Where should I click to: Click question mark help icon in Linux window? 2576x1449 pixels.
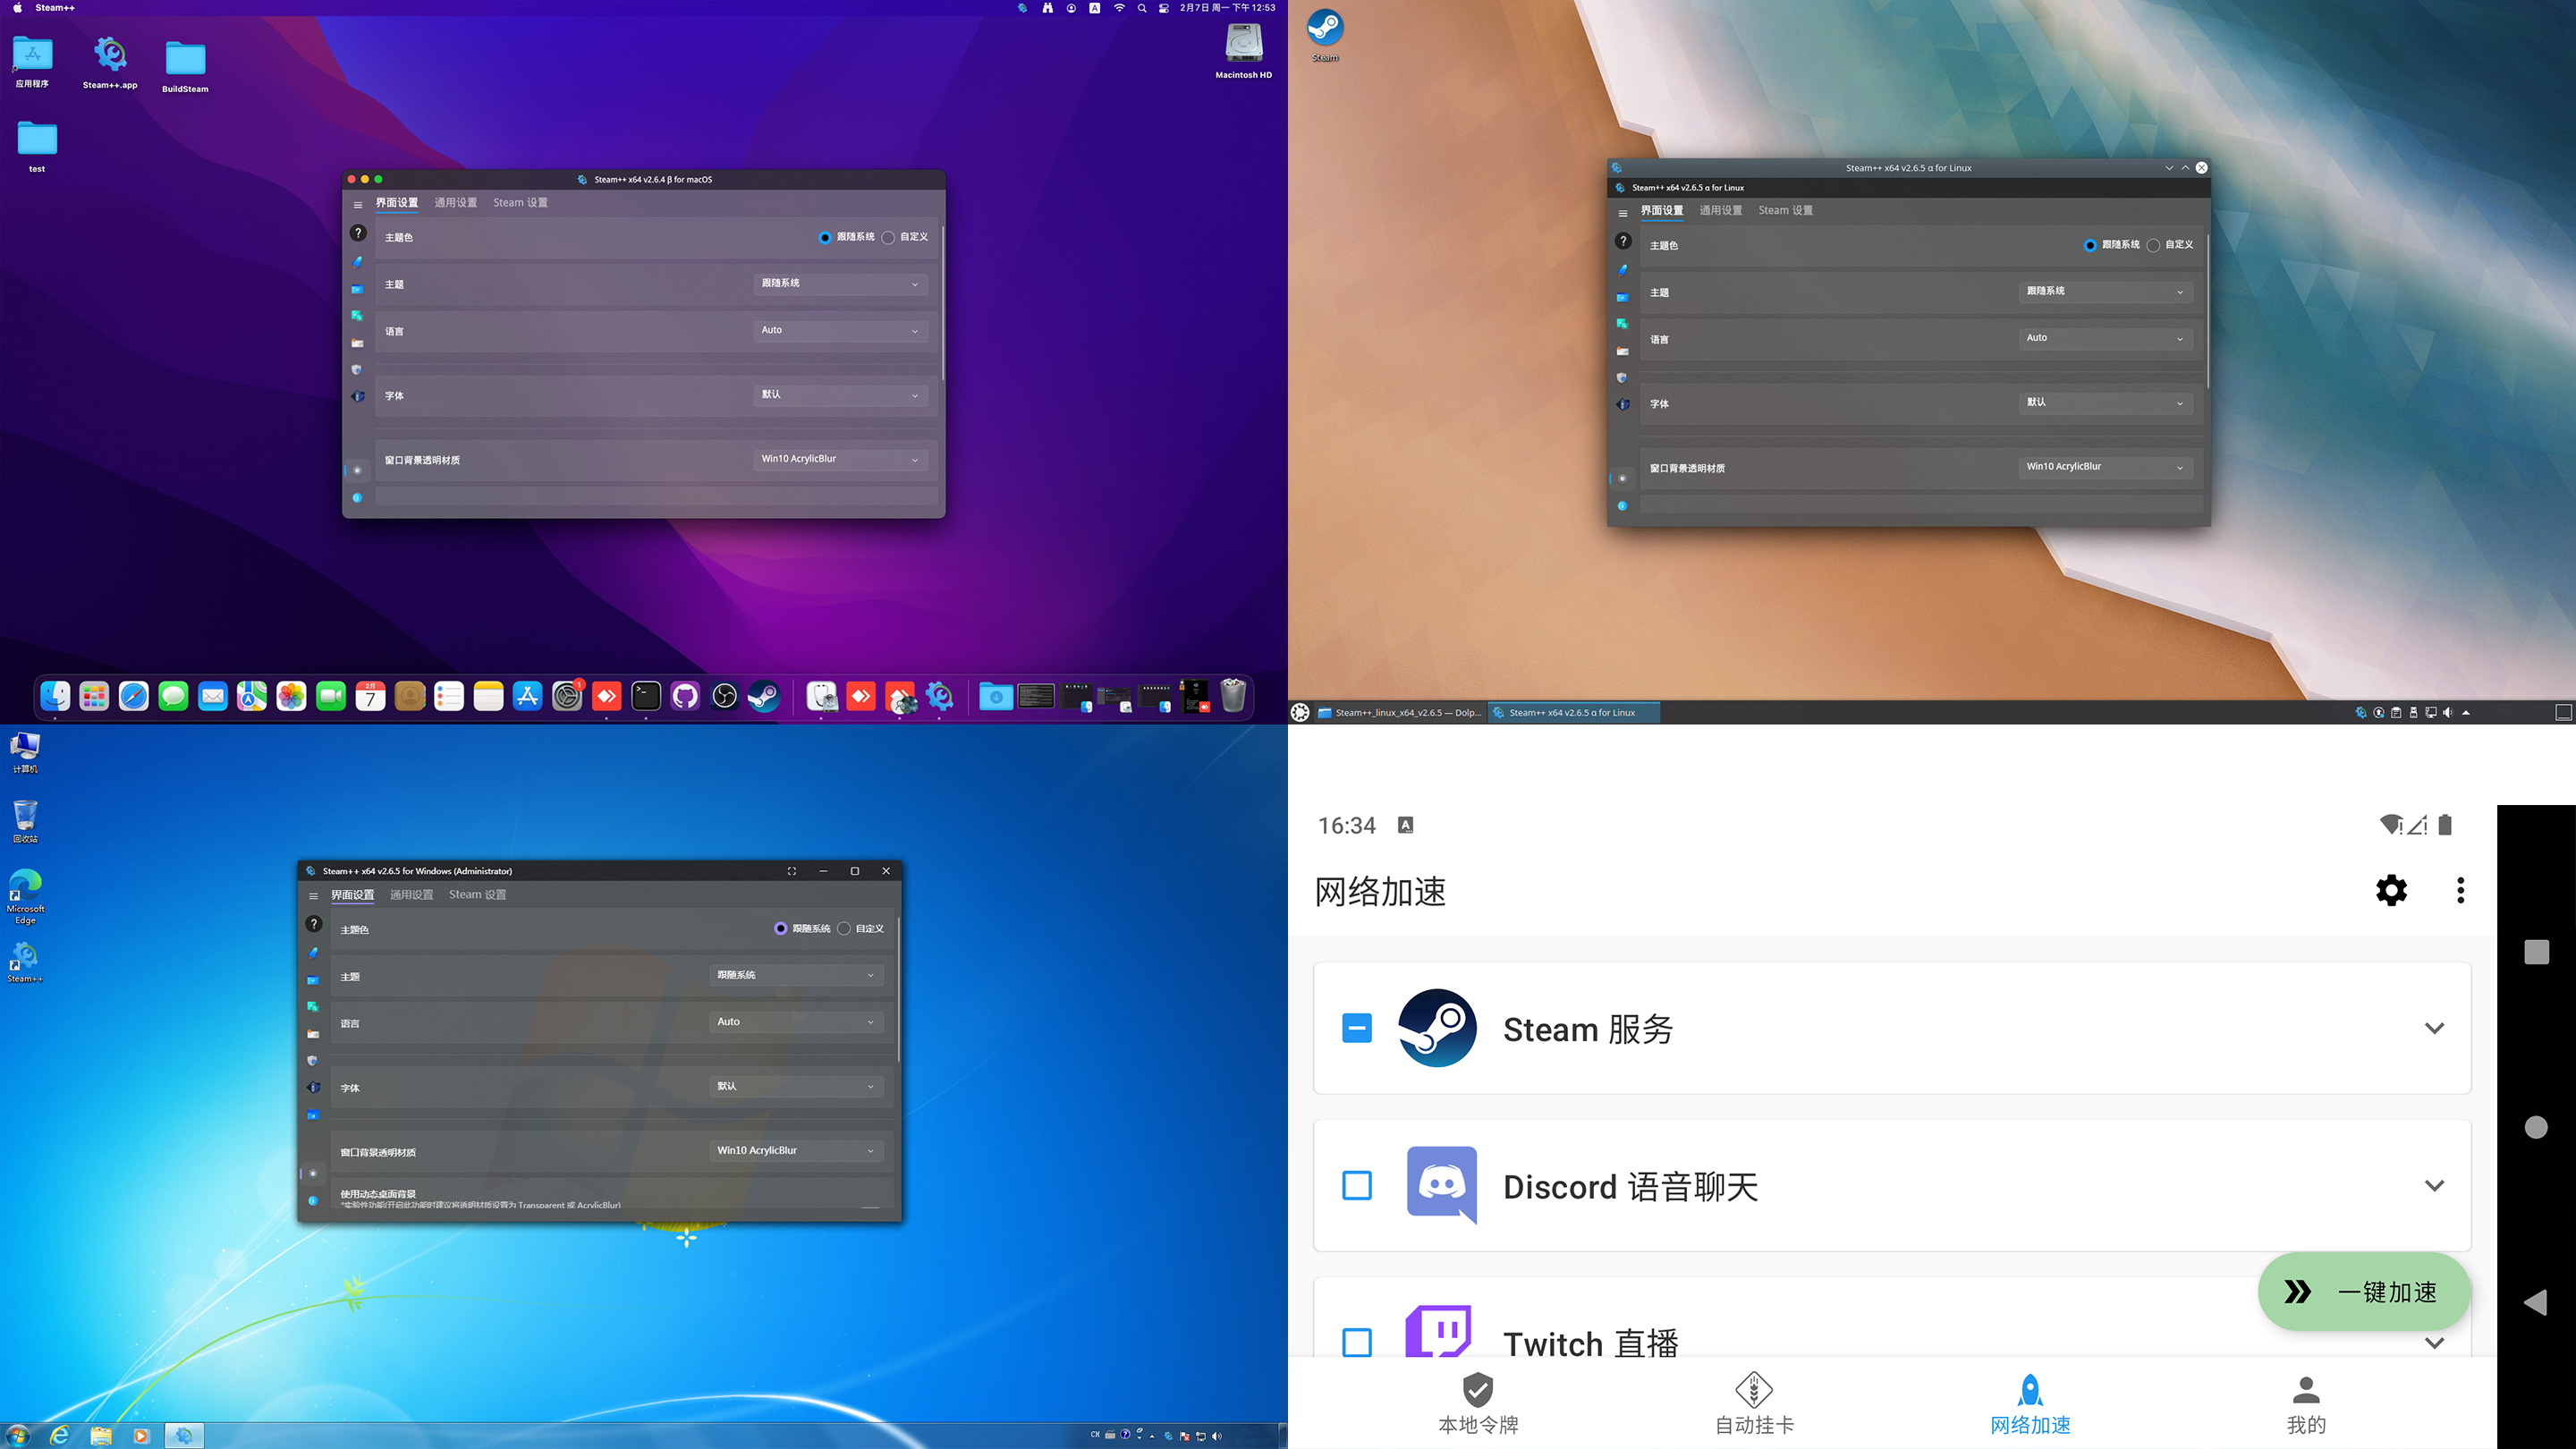(1623, 241)
